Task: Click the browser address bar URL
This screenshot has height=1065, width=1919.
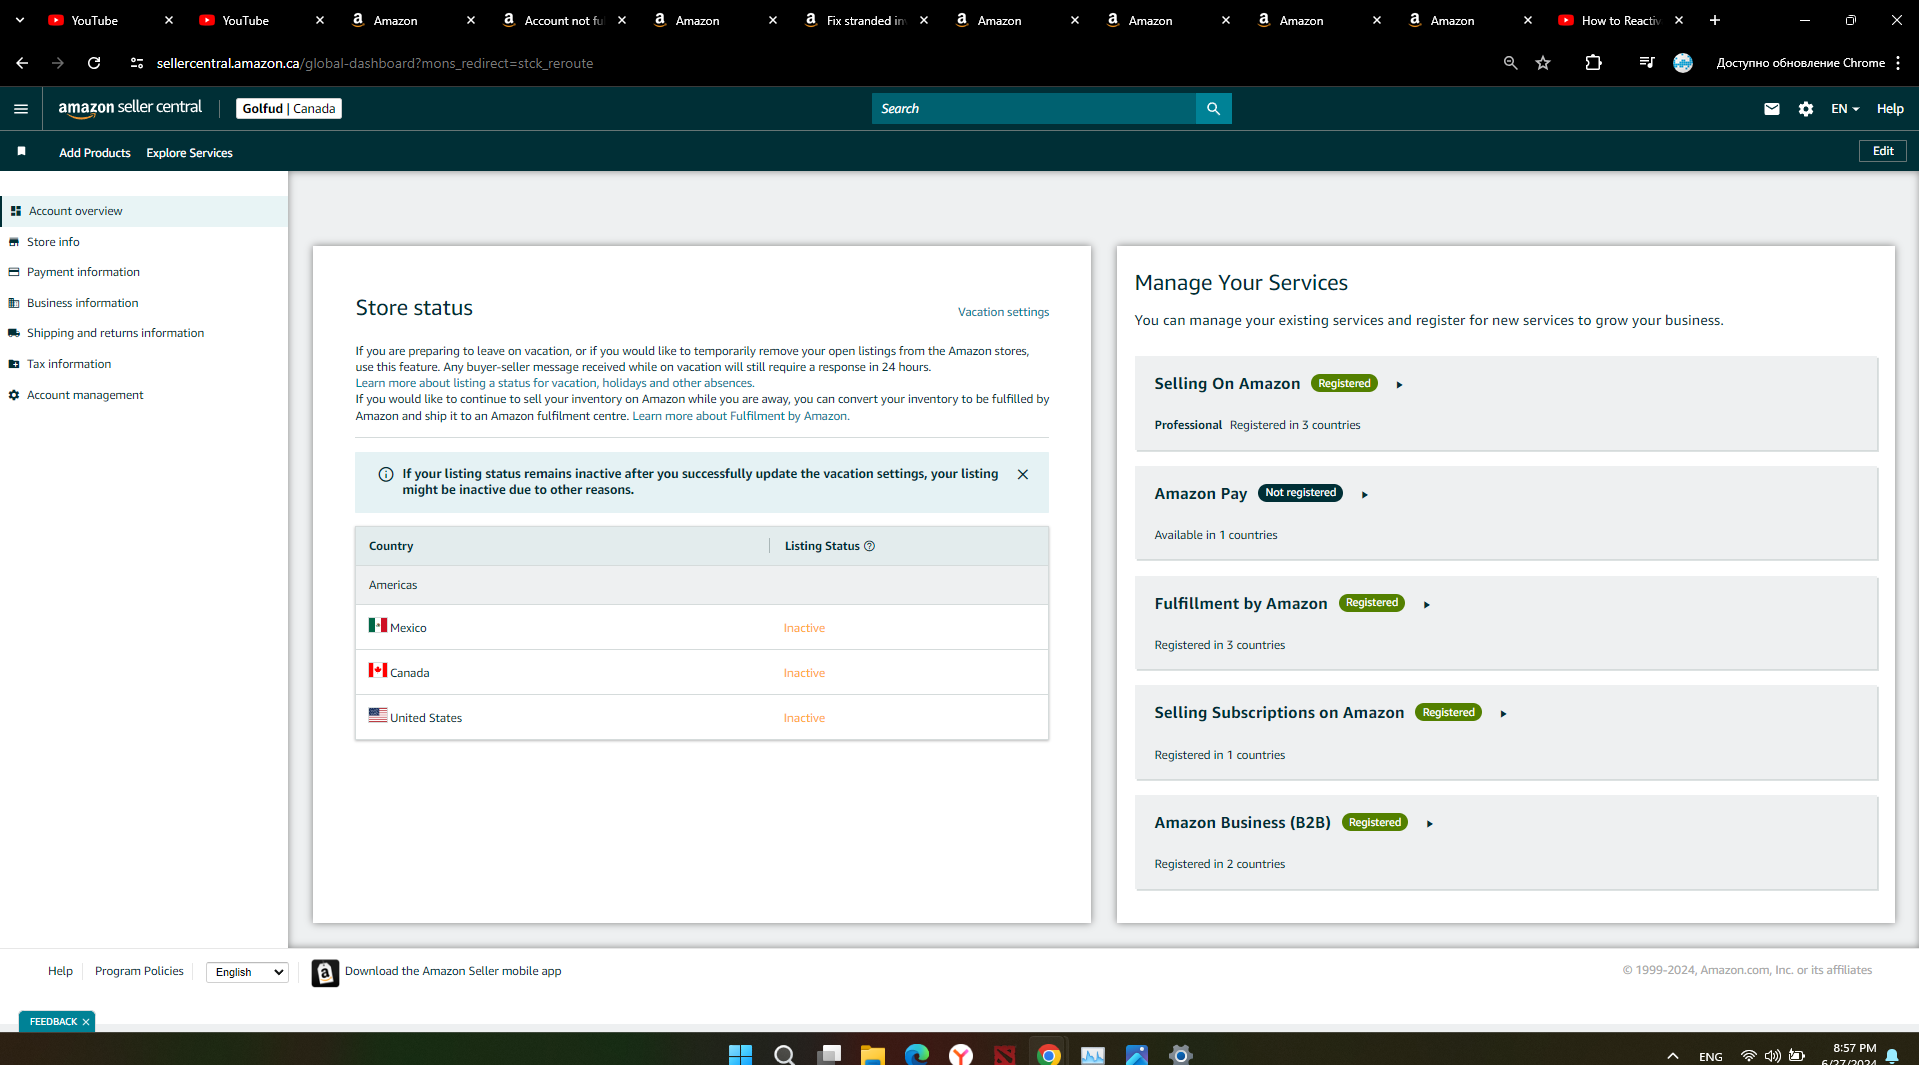Action: pos(375,63)
